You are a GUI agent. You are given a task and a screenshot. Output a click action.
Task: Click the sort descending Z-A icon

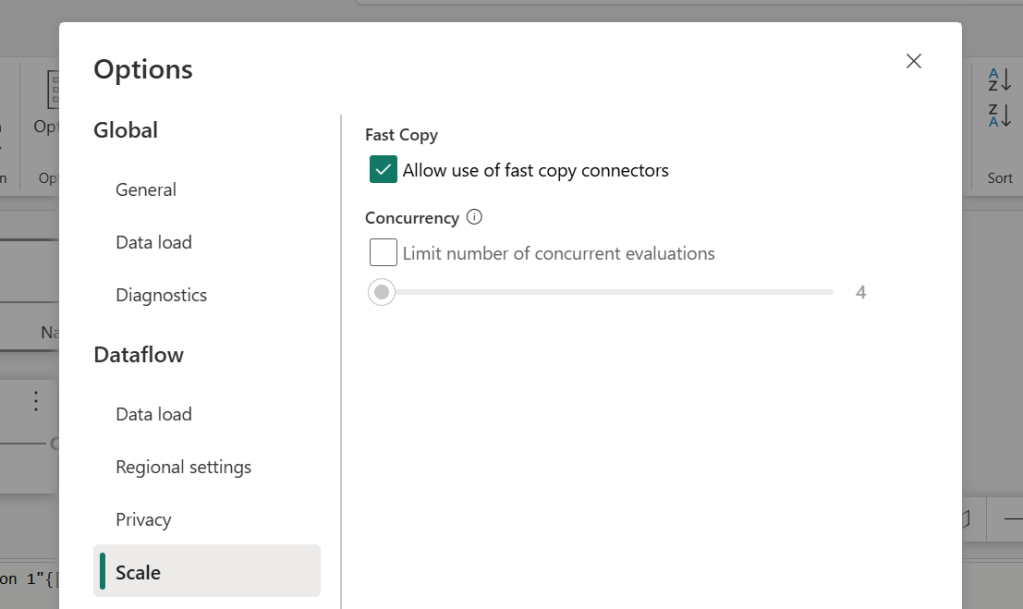click(999, 115)
